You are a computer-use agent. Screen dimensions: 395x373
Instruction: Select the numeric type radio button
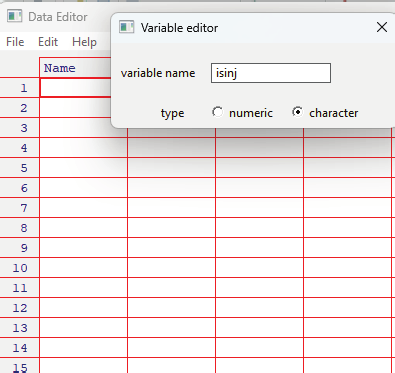point(218,112)
